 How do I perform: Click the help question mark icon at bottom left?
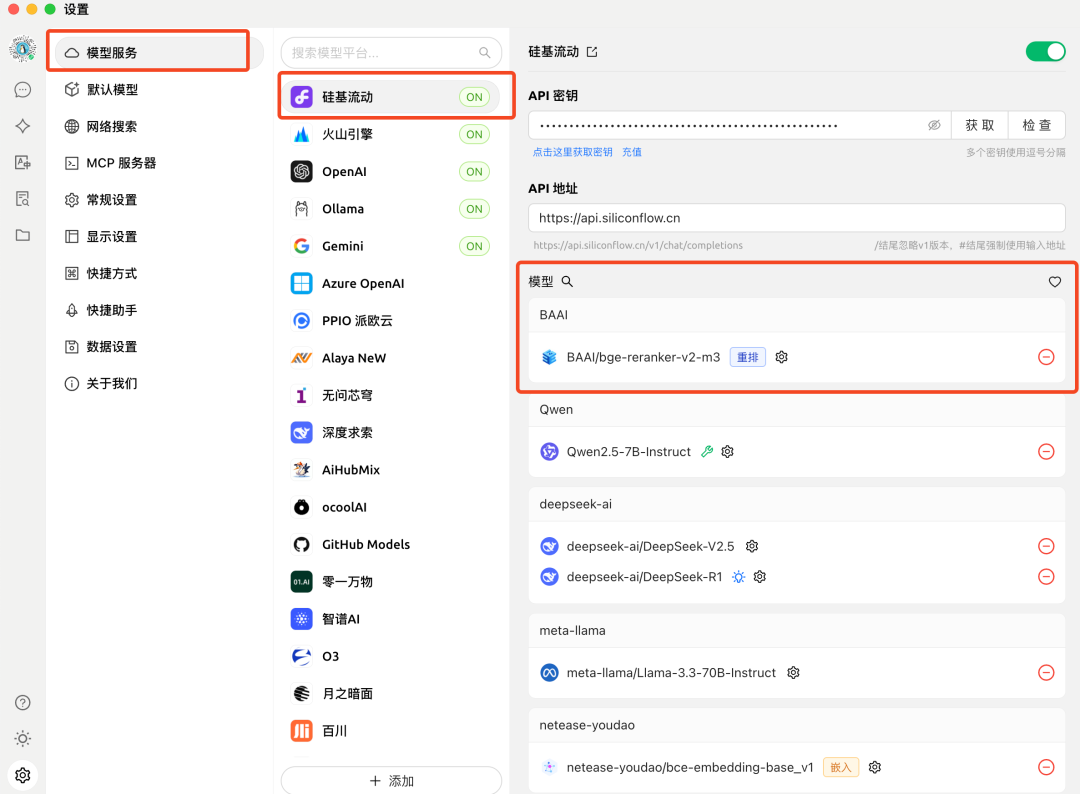22,702
